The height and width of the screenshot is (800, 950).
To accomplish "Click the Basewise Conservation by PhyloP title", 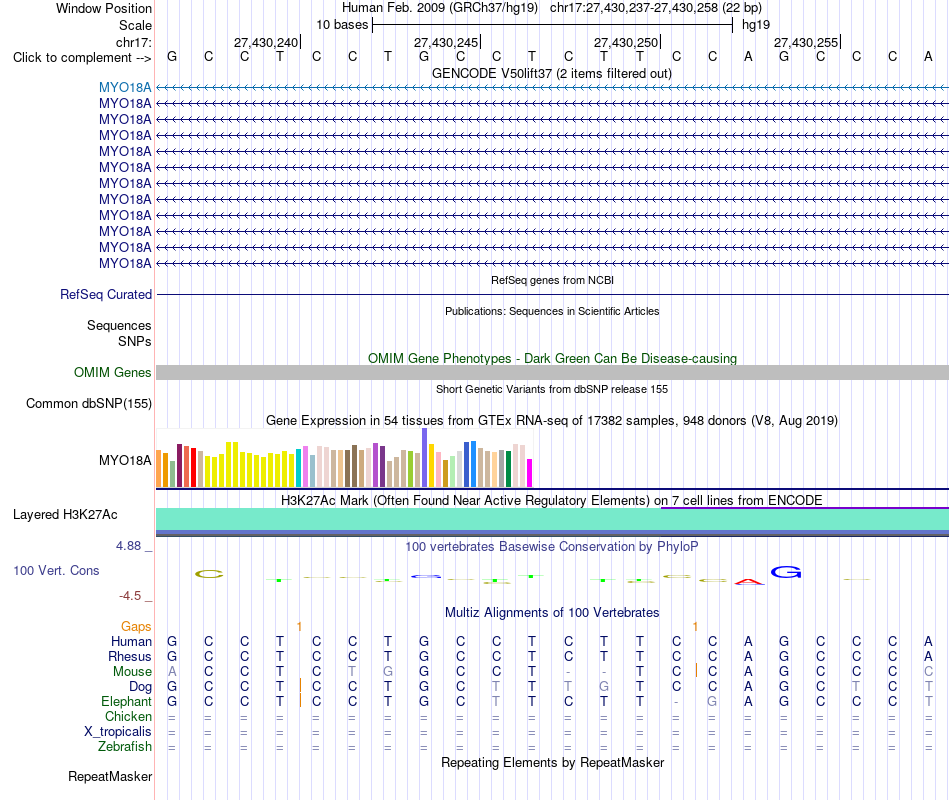I will point(552,547).
